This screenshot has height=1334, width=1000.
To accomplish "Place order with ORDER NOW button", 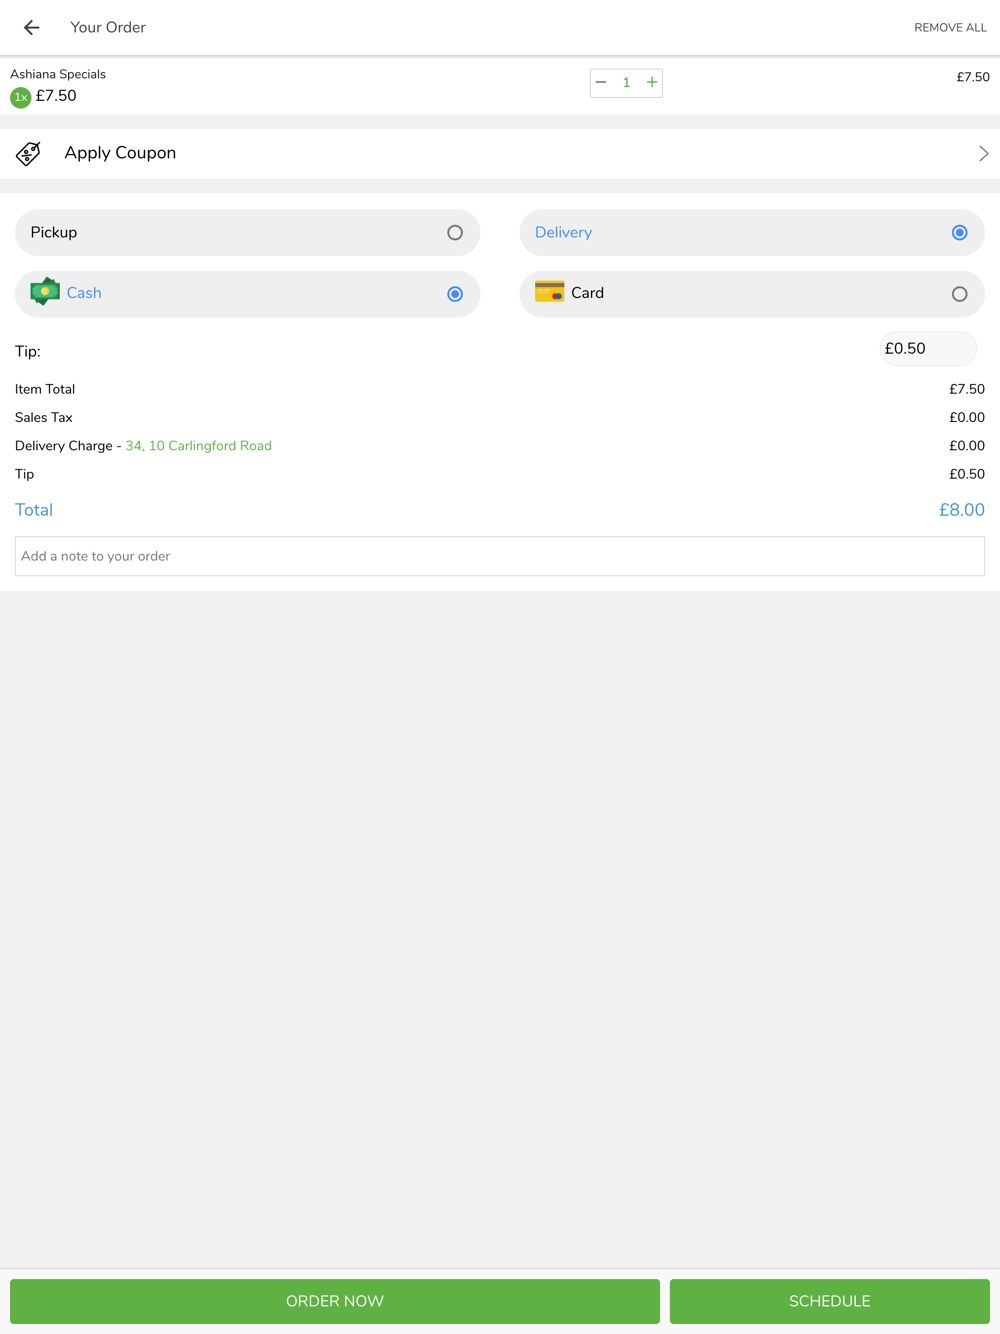I will 335,1301.
